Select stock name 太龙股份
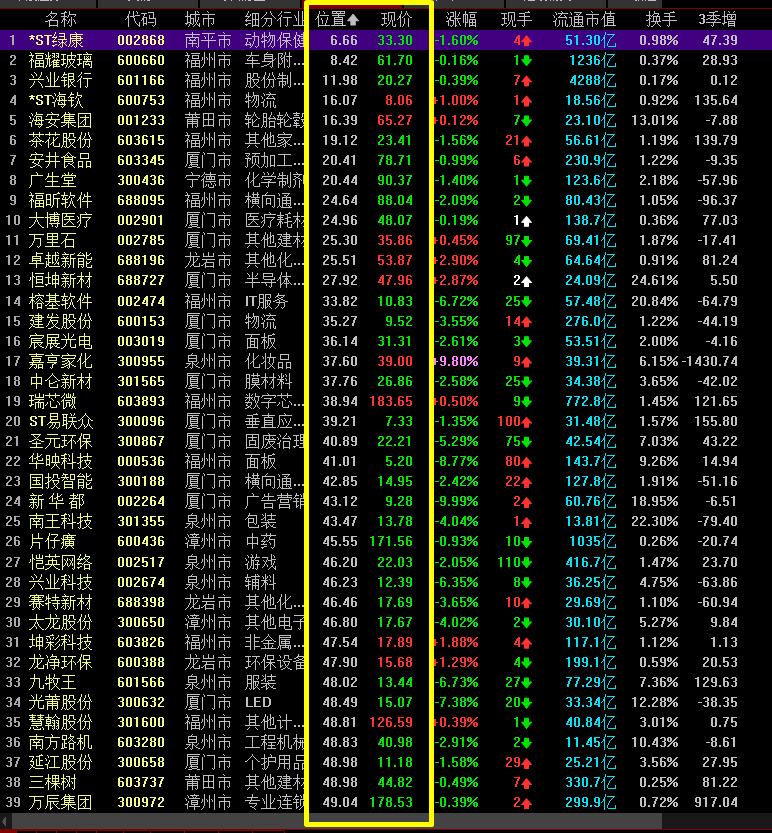 click(x=61, y=623)
